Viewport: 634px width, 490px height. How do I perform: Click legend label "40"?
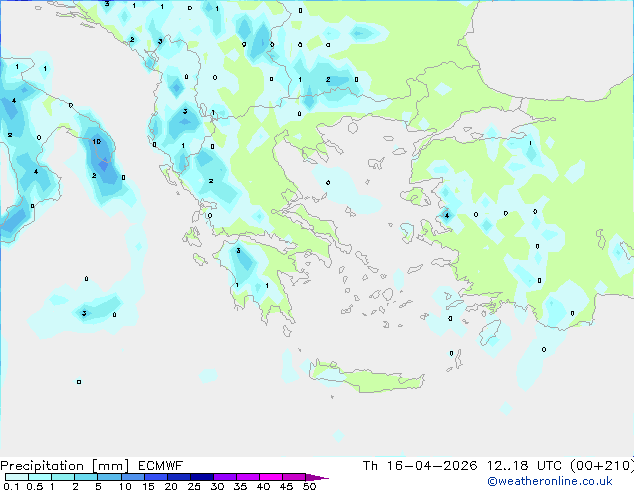pyautogui.click(x=263, y=486)
